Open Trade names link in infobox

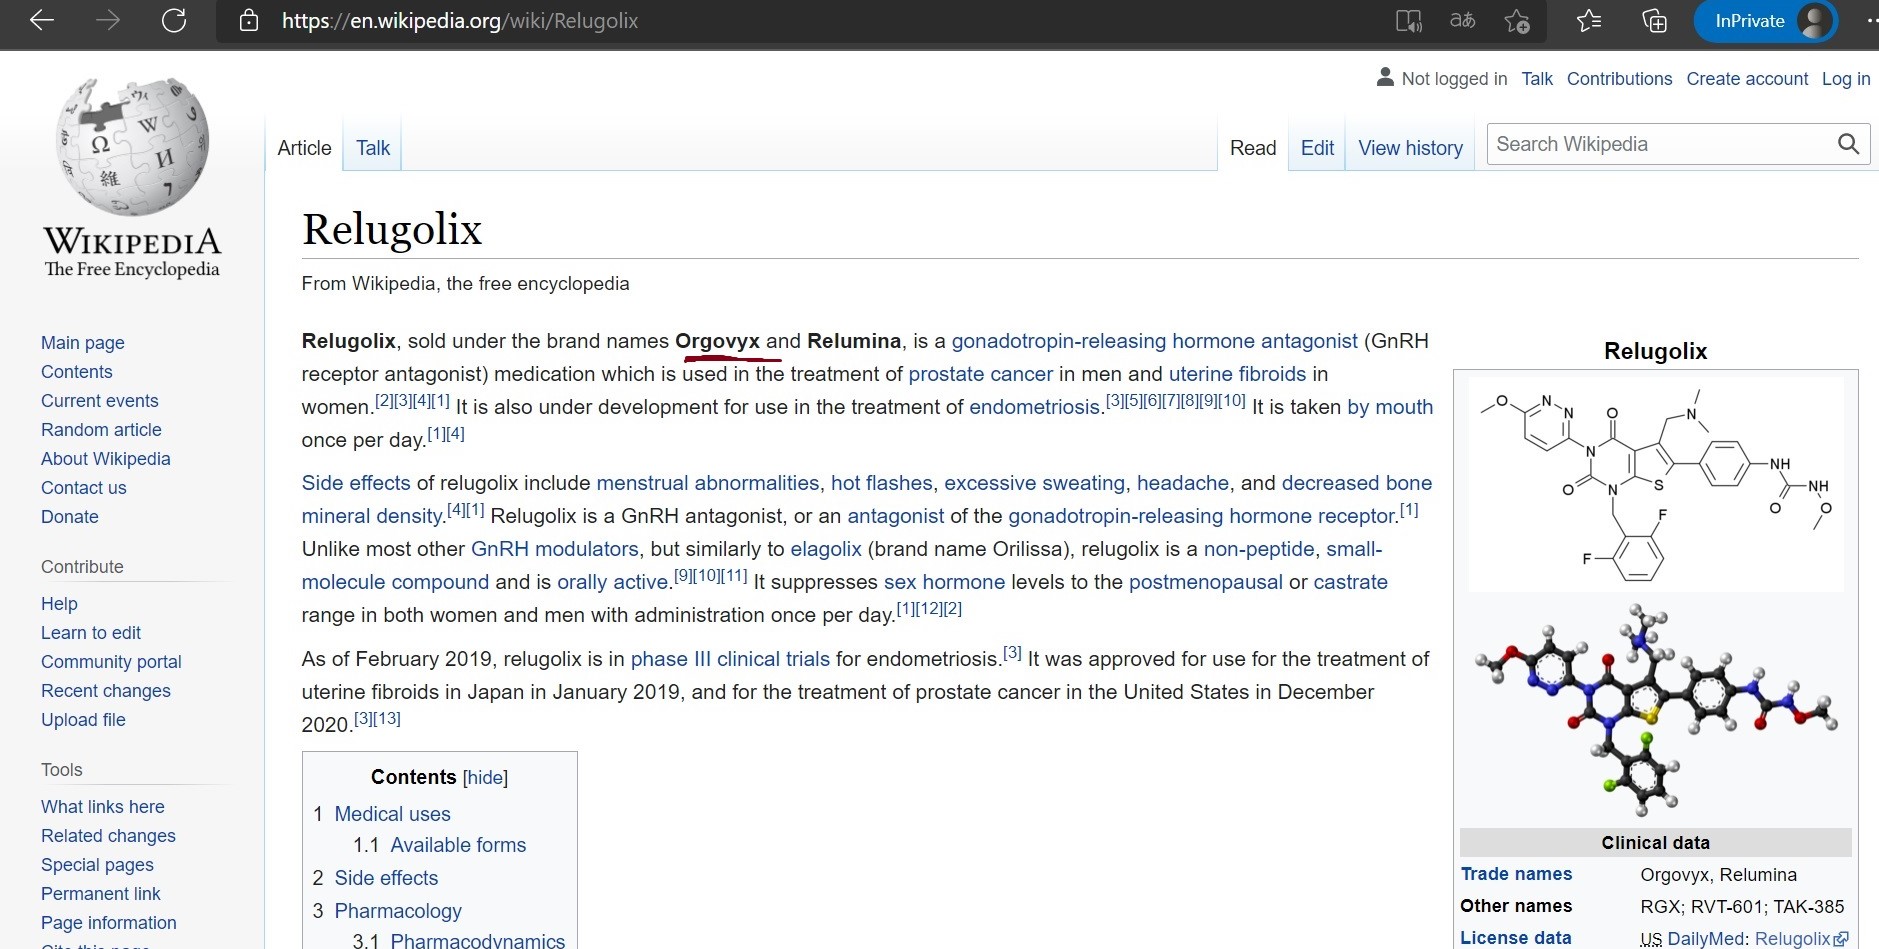[1516, 874]
